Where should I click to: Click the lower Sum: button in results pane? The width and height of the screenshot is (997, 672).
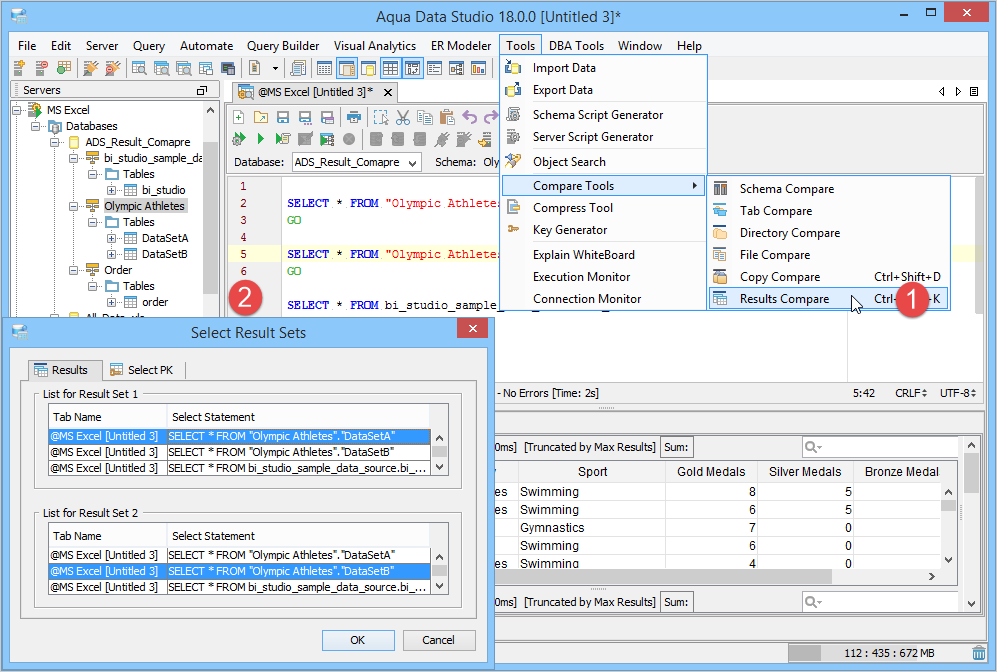click(676, 602)
